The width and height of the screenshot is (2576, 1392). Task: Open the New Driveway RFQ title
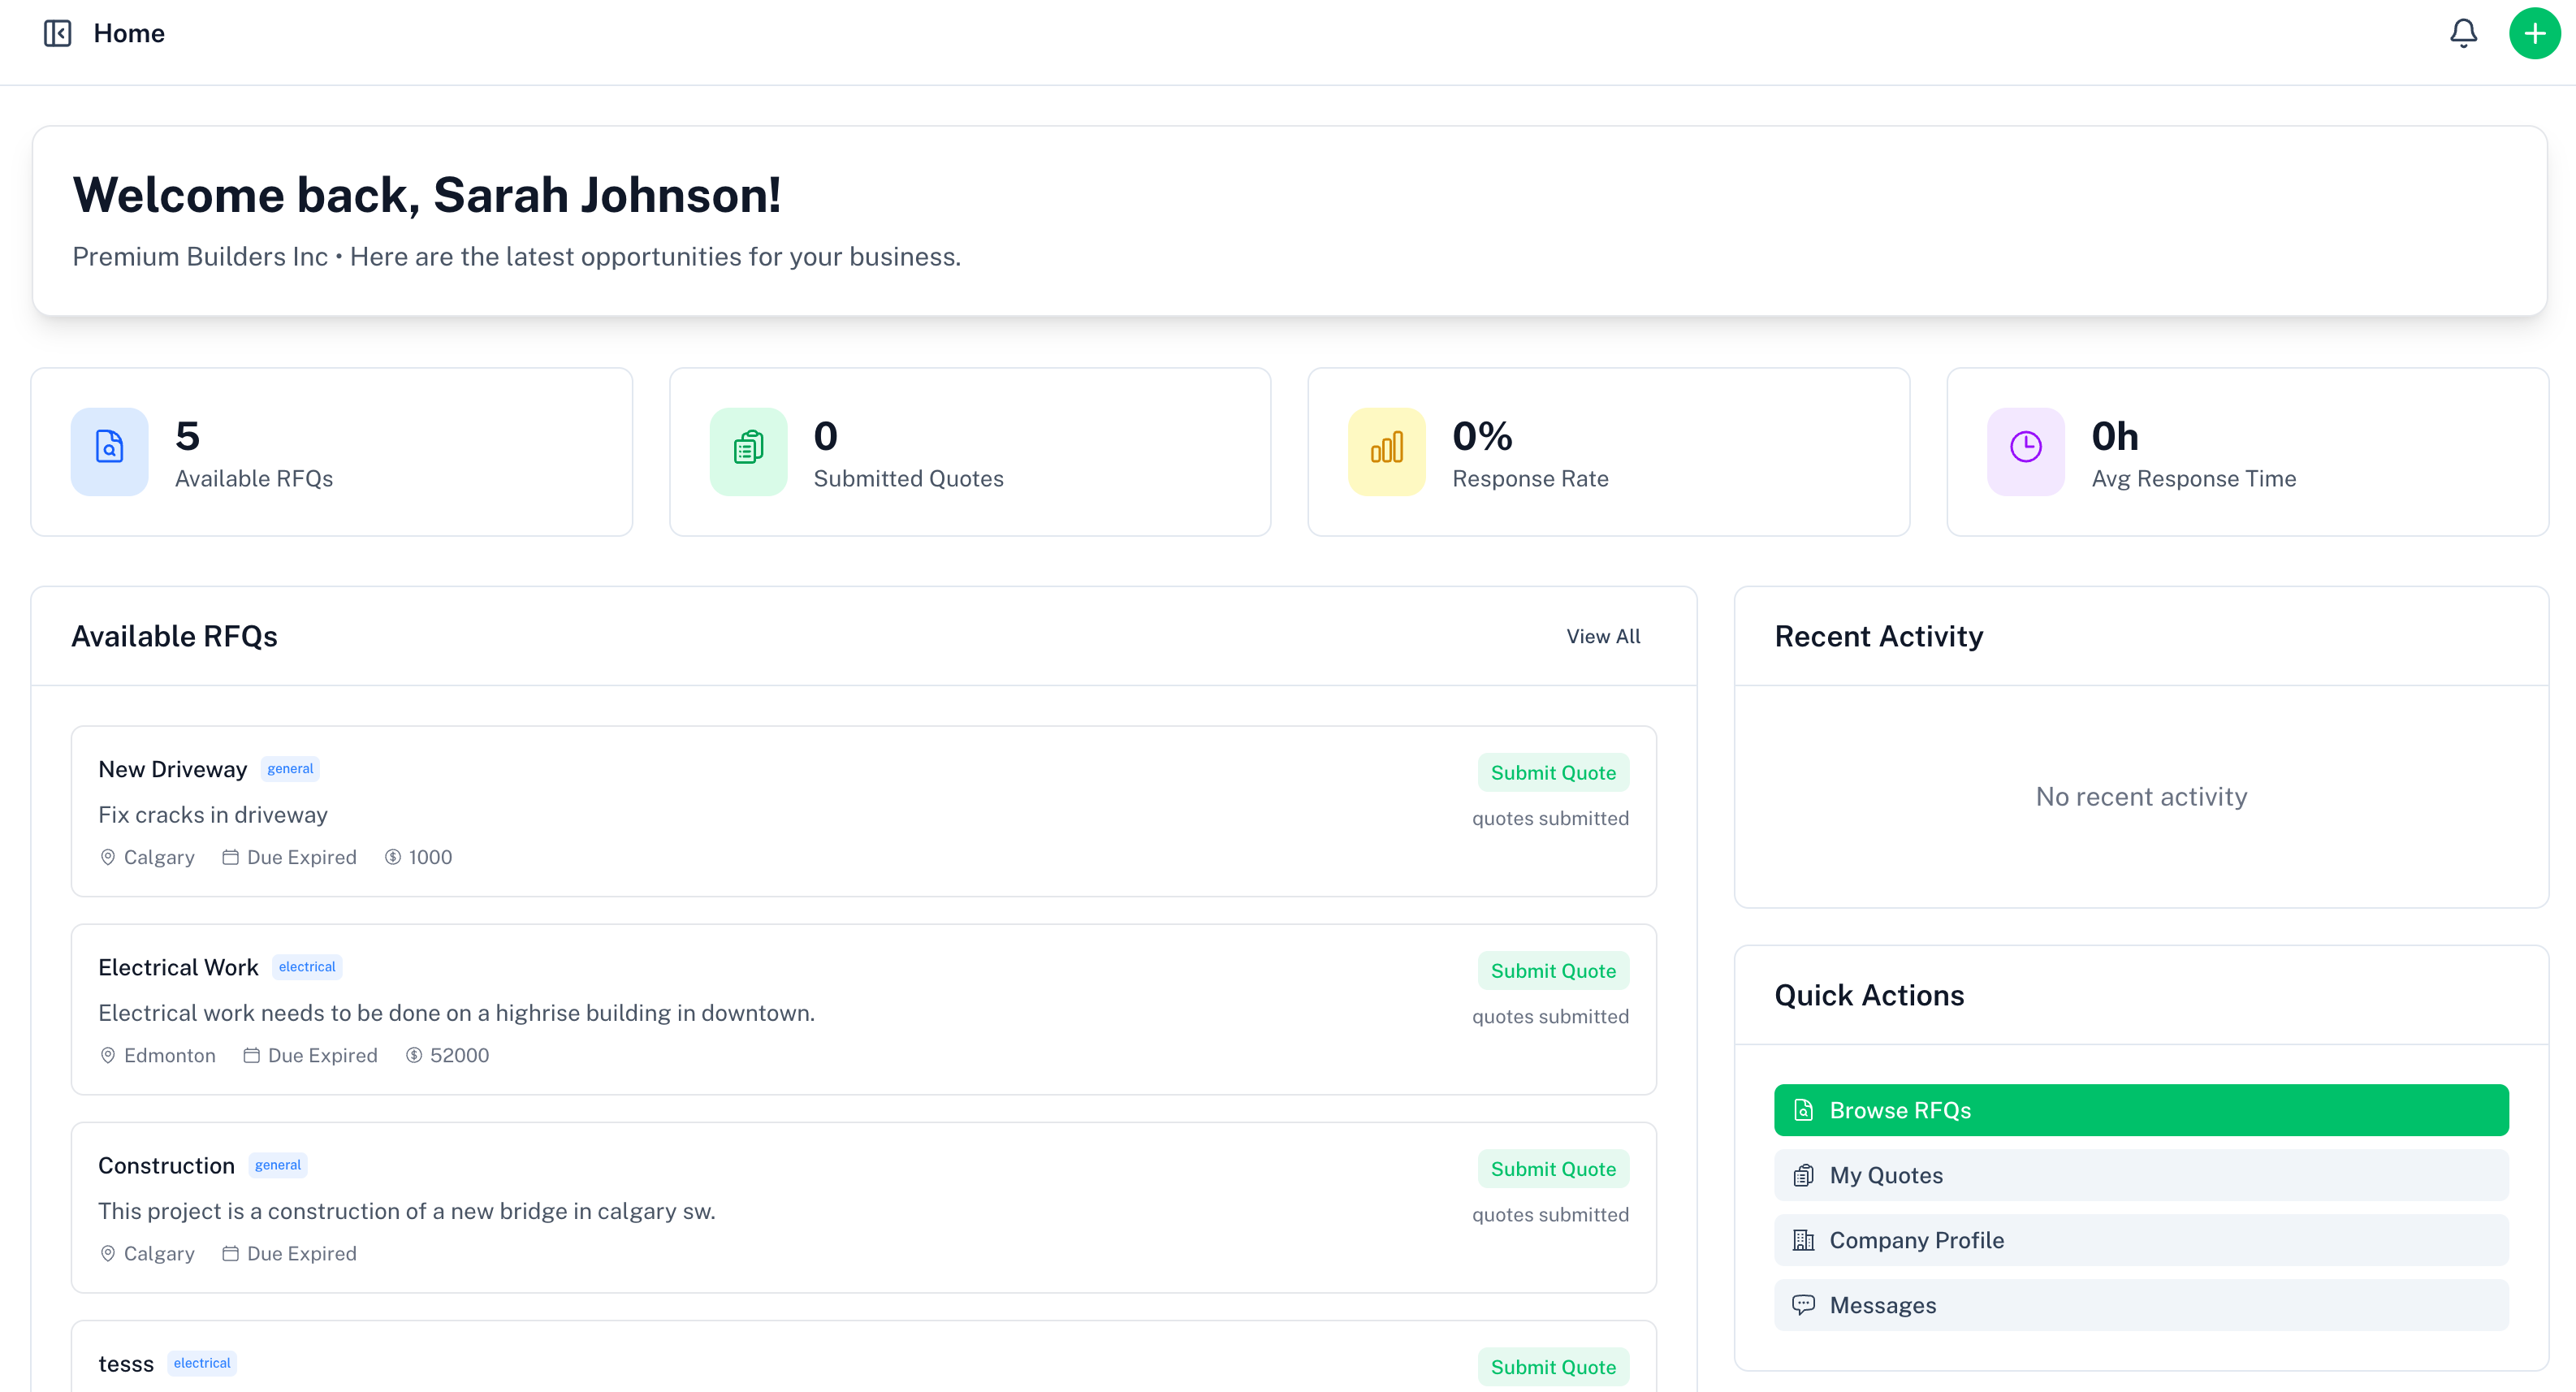tap(172, 769)
